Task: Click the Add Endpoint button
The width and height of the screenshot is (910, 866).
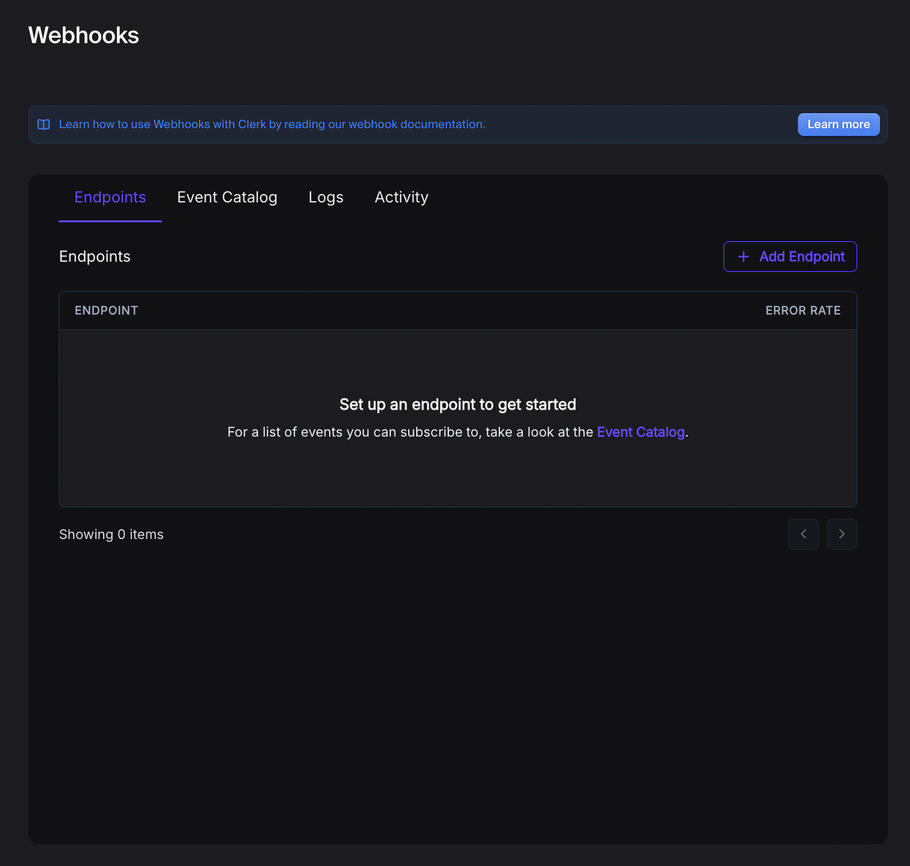Action: pos(790,256)
